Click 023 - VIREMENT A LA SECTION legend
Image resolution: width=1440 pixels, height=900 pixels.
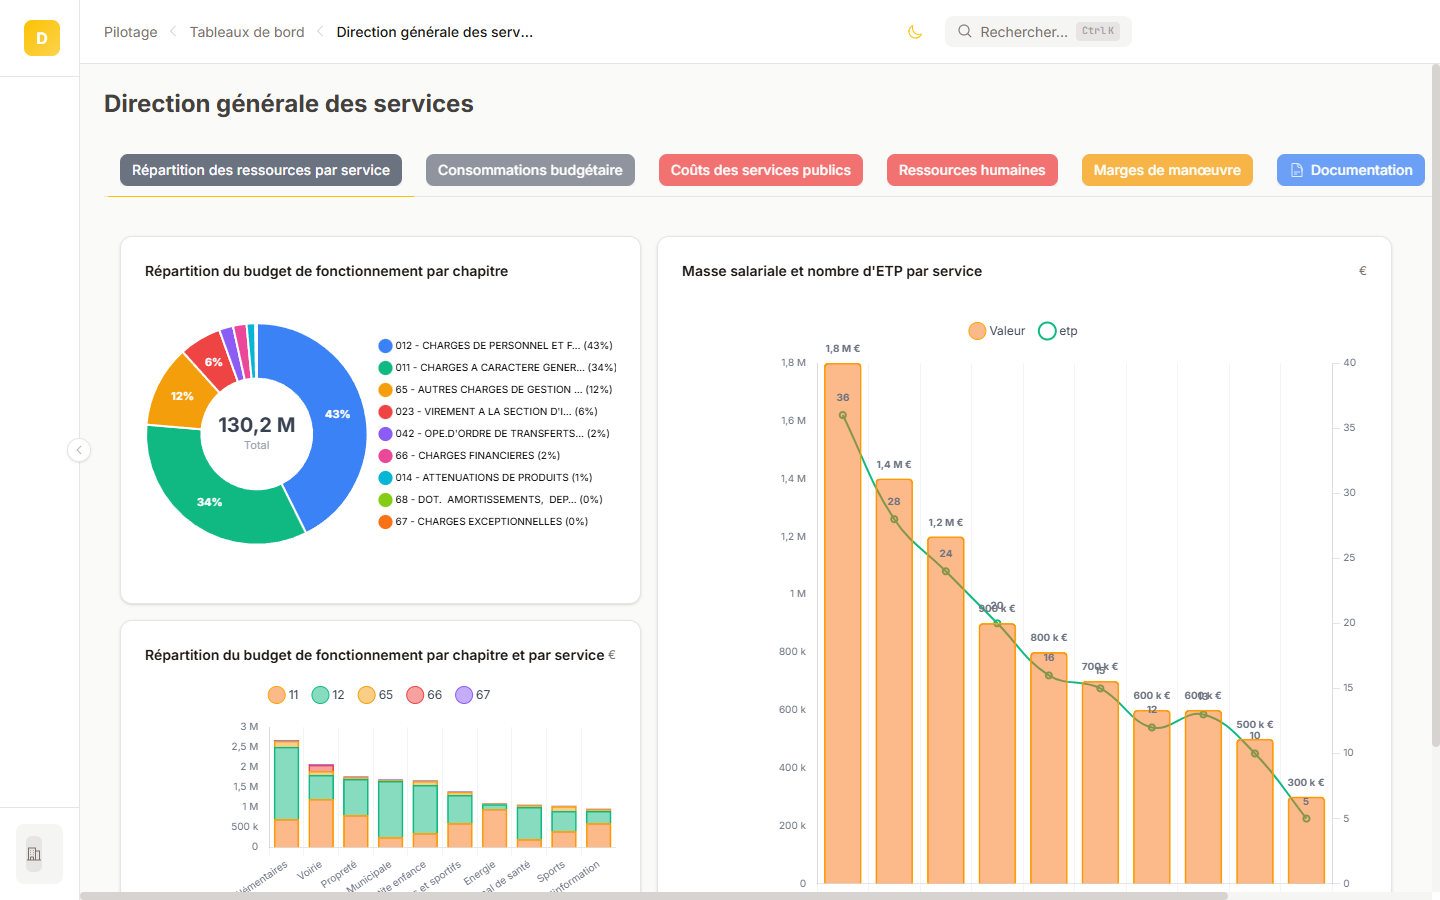(488, 412)
